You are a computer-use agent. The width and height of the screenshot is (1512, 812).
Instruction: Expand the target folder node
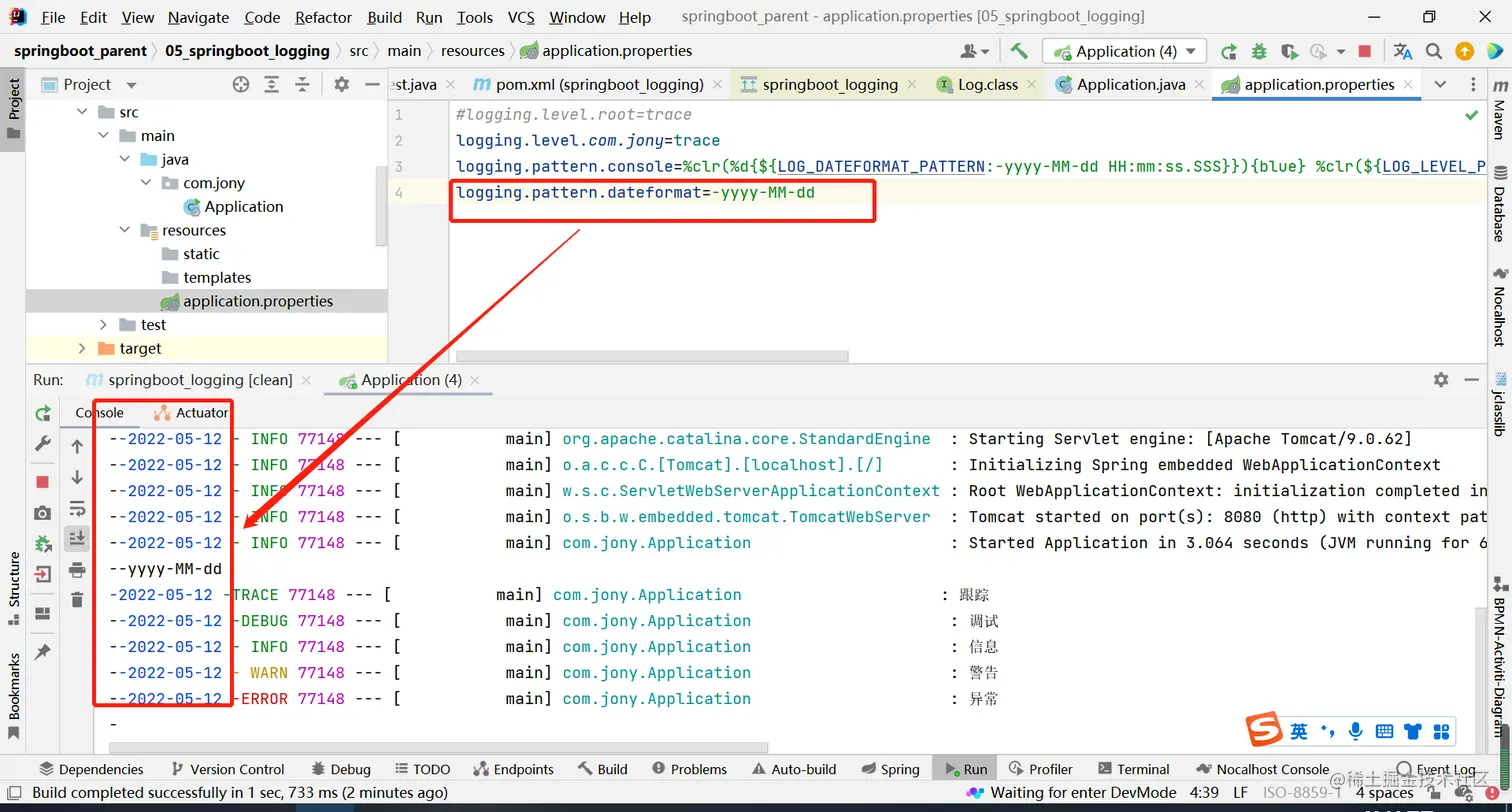(x=83, y=348)
